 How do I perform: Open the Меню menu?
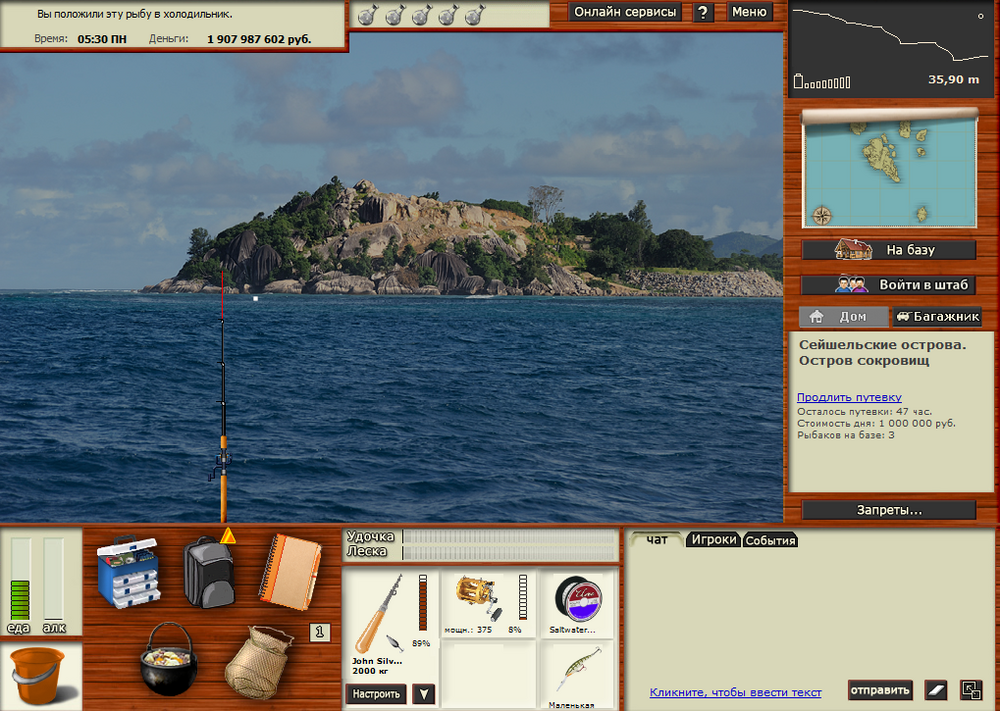point(749,12)
